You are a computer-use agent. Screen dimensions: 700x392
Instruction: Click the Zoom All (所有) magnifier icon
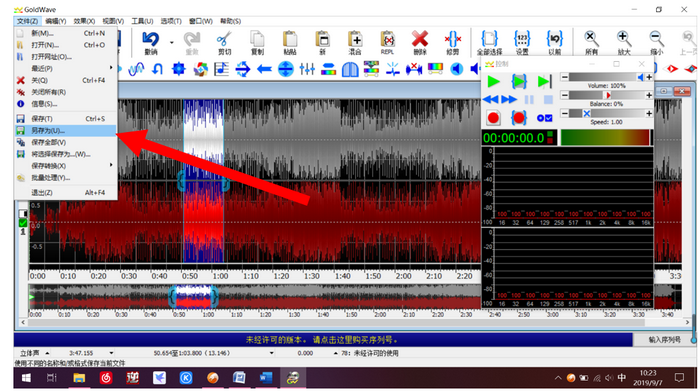pyautogui.click(x=592, y=39)
